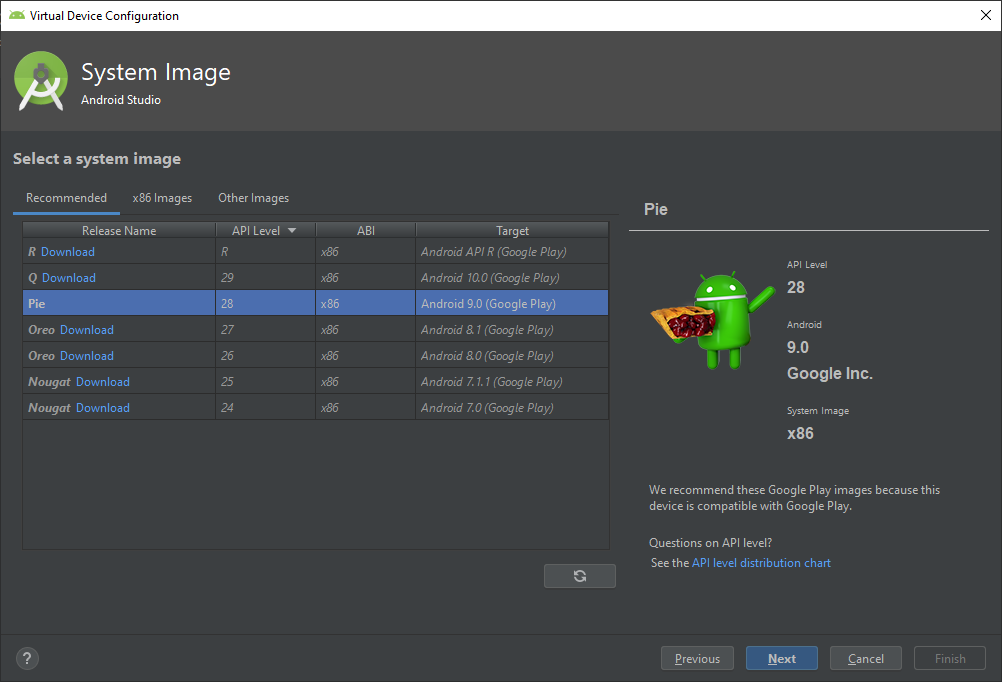Sort by API Level arrow
Screen dimensions: 1002x682
pos(292,230)
